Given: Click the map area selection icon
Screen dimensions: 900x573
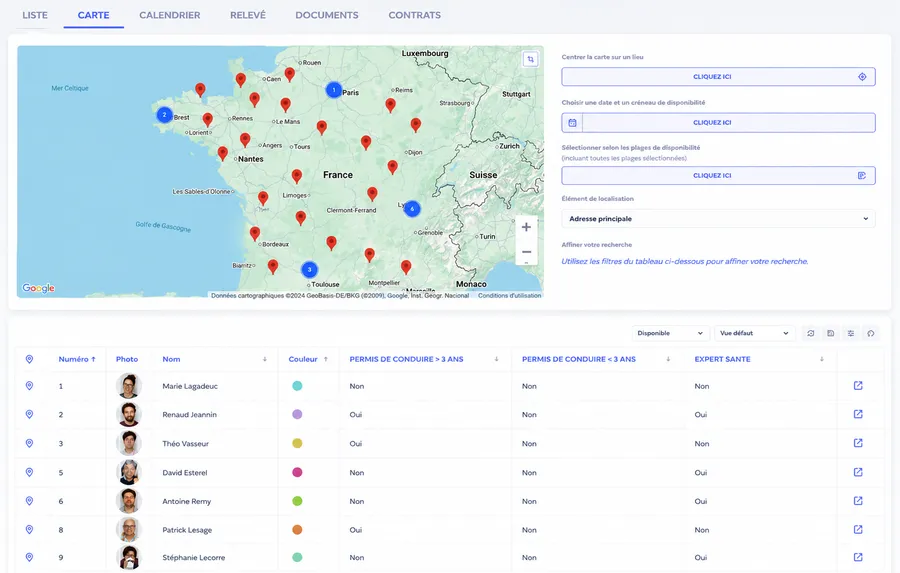Looking at the screenshot, I should click(x=530, y=59).
